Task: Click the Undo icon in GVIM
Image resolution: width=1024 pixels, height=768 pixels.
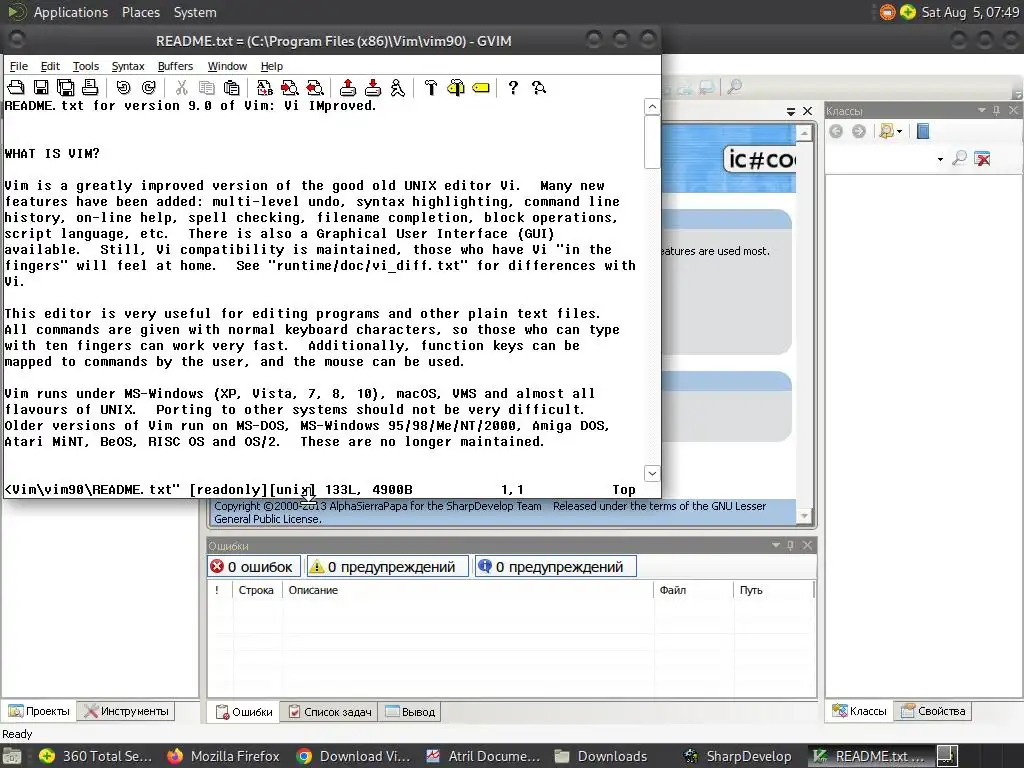Action: click(123, 88)
